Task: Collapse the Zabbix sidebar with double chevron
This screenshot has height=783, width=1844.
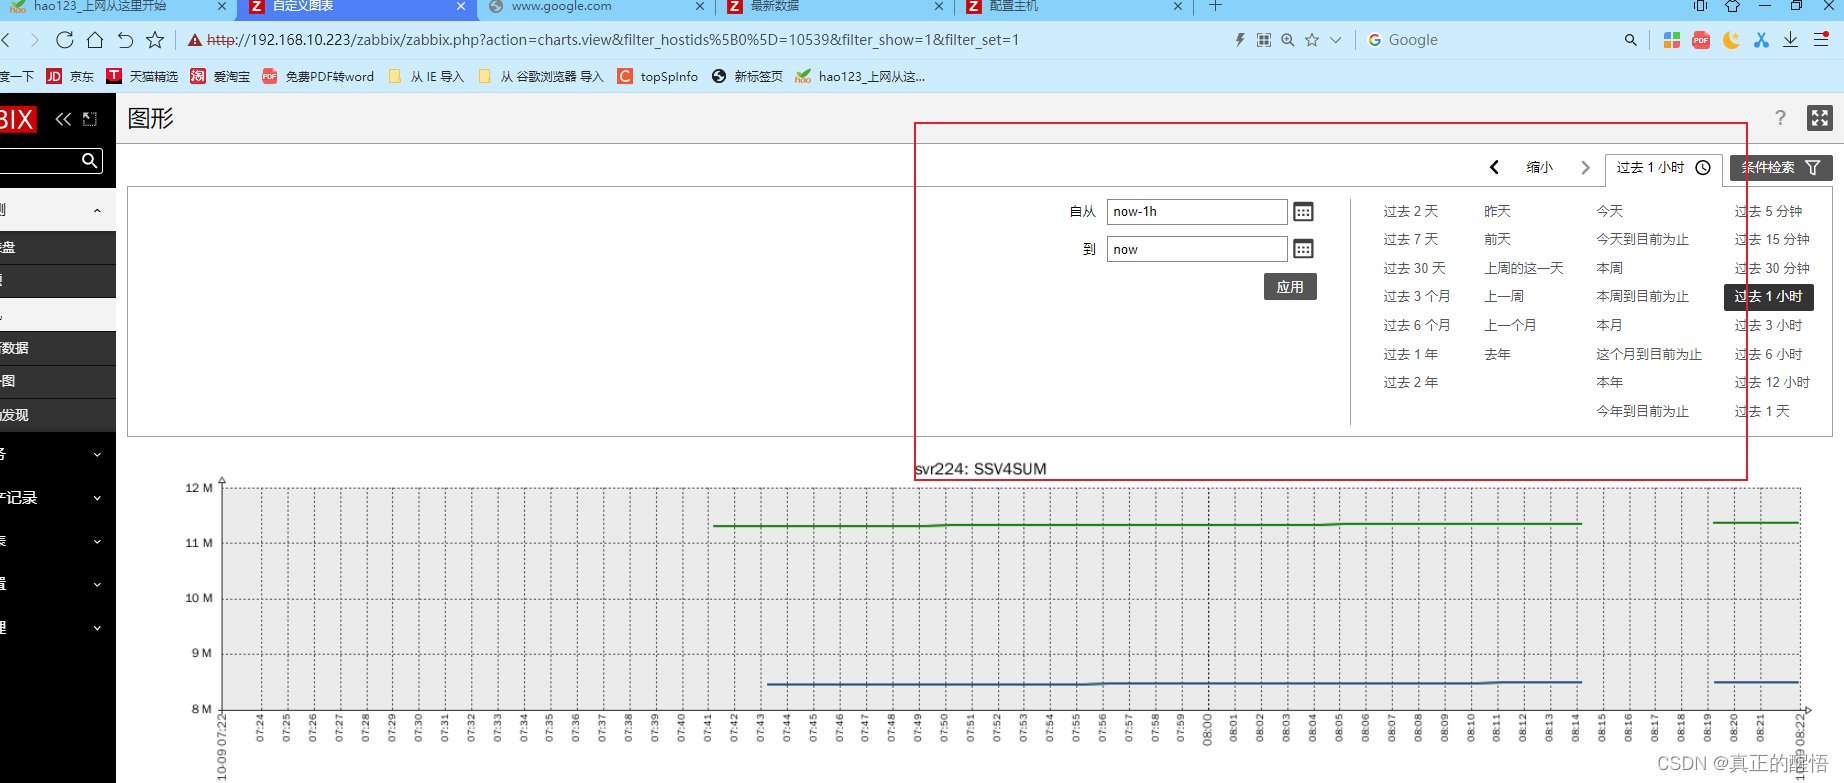Action: tap(63, 119)
